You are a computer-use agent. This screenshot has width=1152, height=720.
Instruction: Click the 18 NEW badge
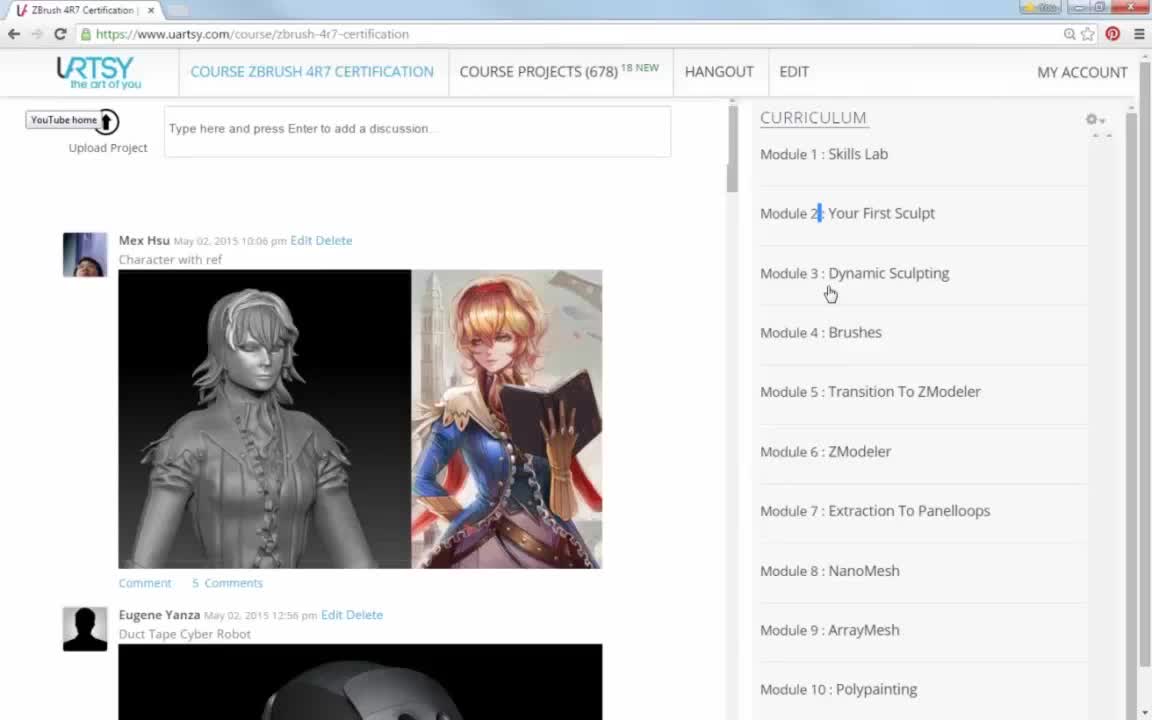click(640, 68)
